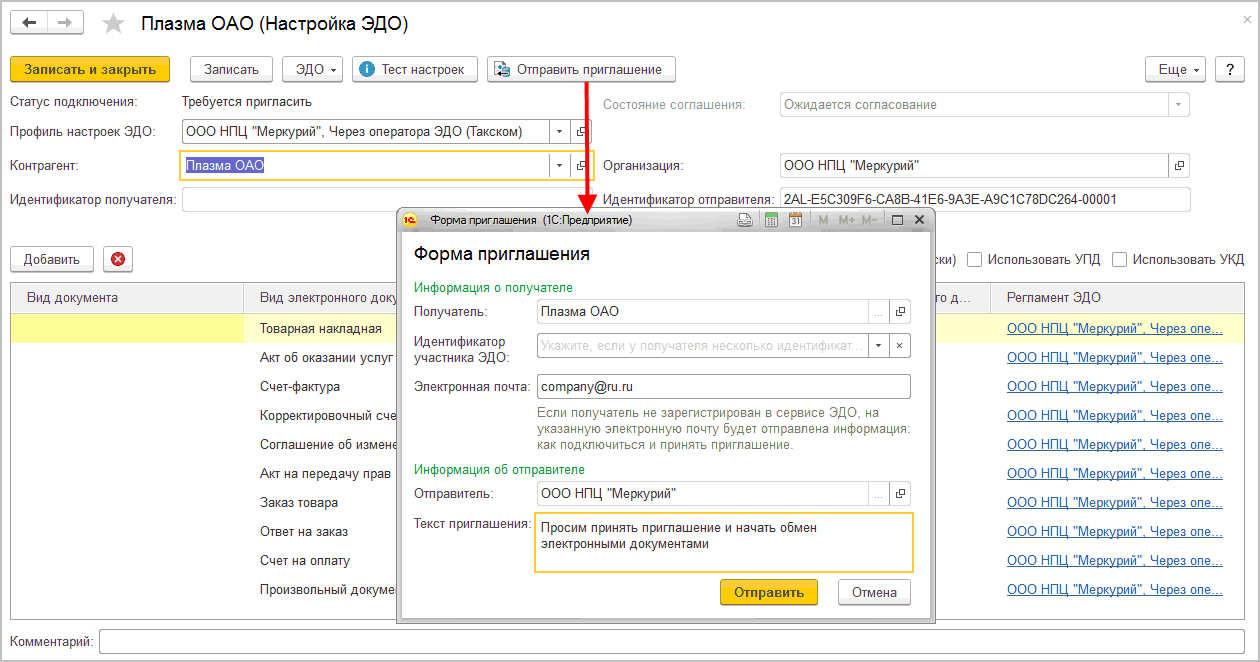Expand the Состояние соглашения dropdown
This screenshot has height=662, width=1260.
click(1180, 104)
